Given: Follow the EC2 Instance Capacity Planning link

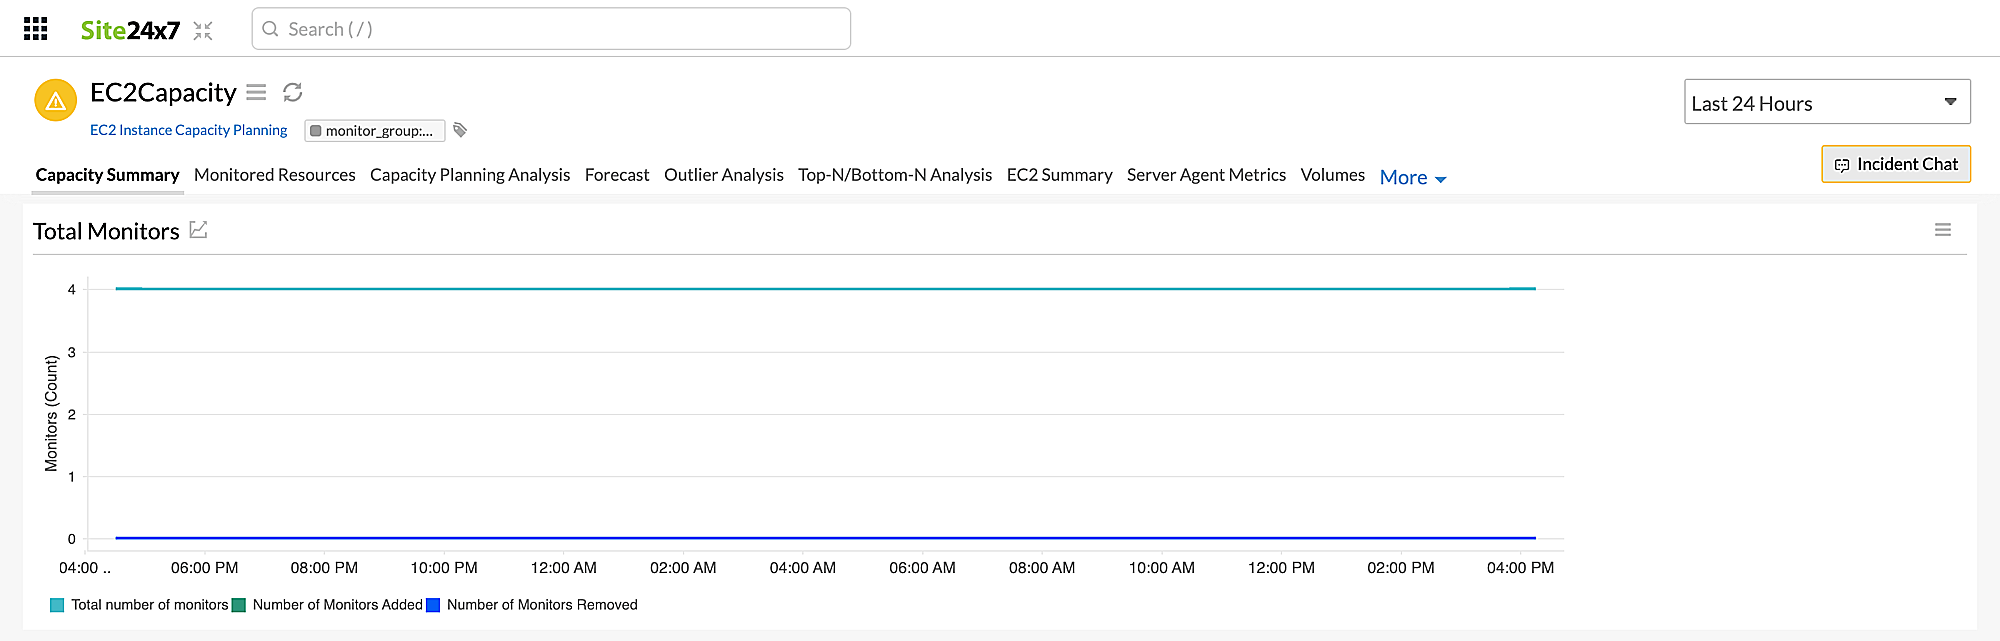Looking at the screenshot, I should 188,130.
